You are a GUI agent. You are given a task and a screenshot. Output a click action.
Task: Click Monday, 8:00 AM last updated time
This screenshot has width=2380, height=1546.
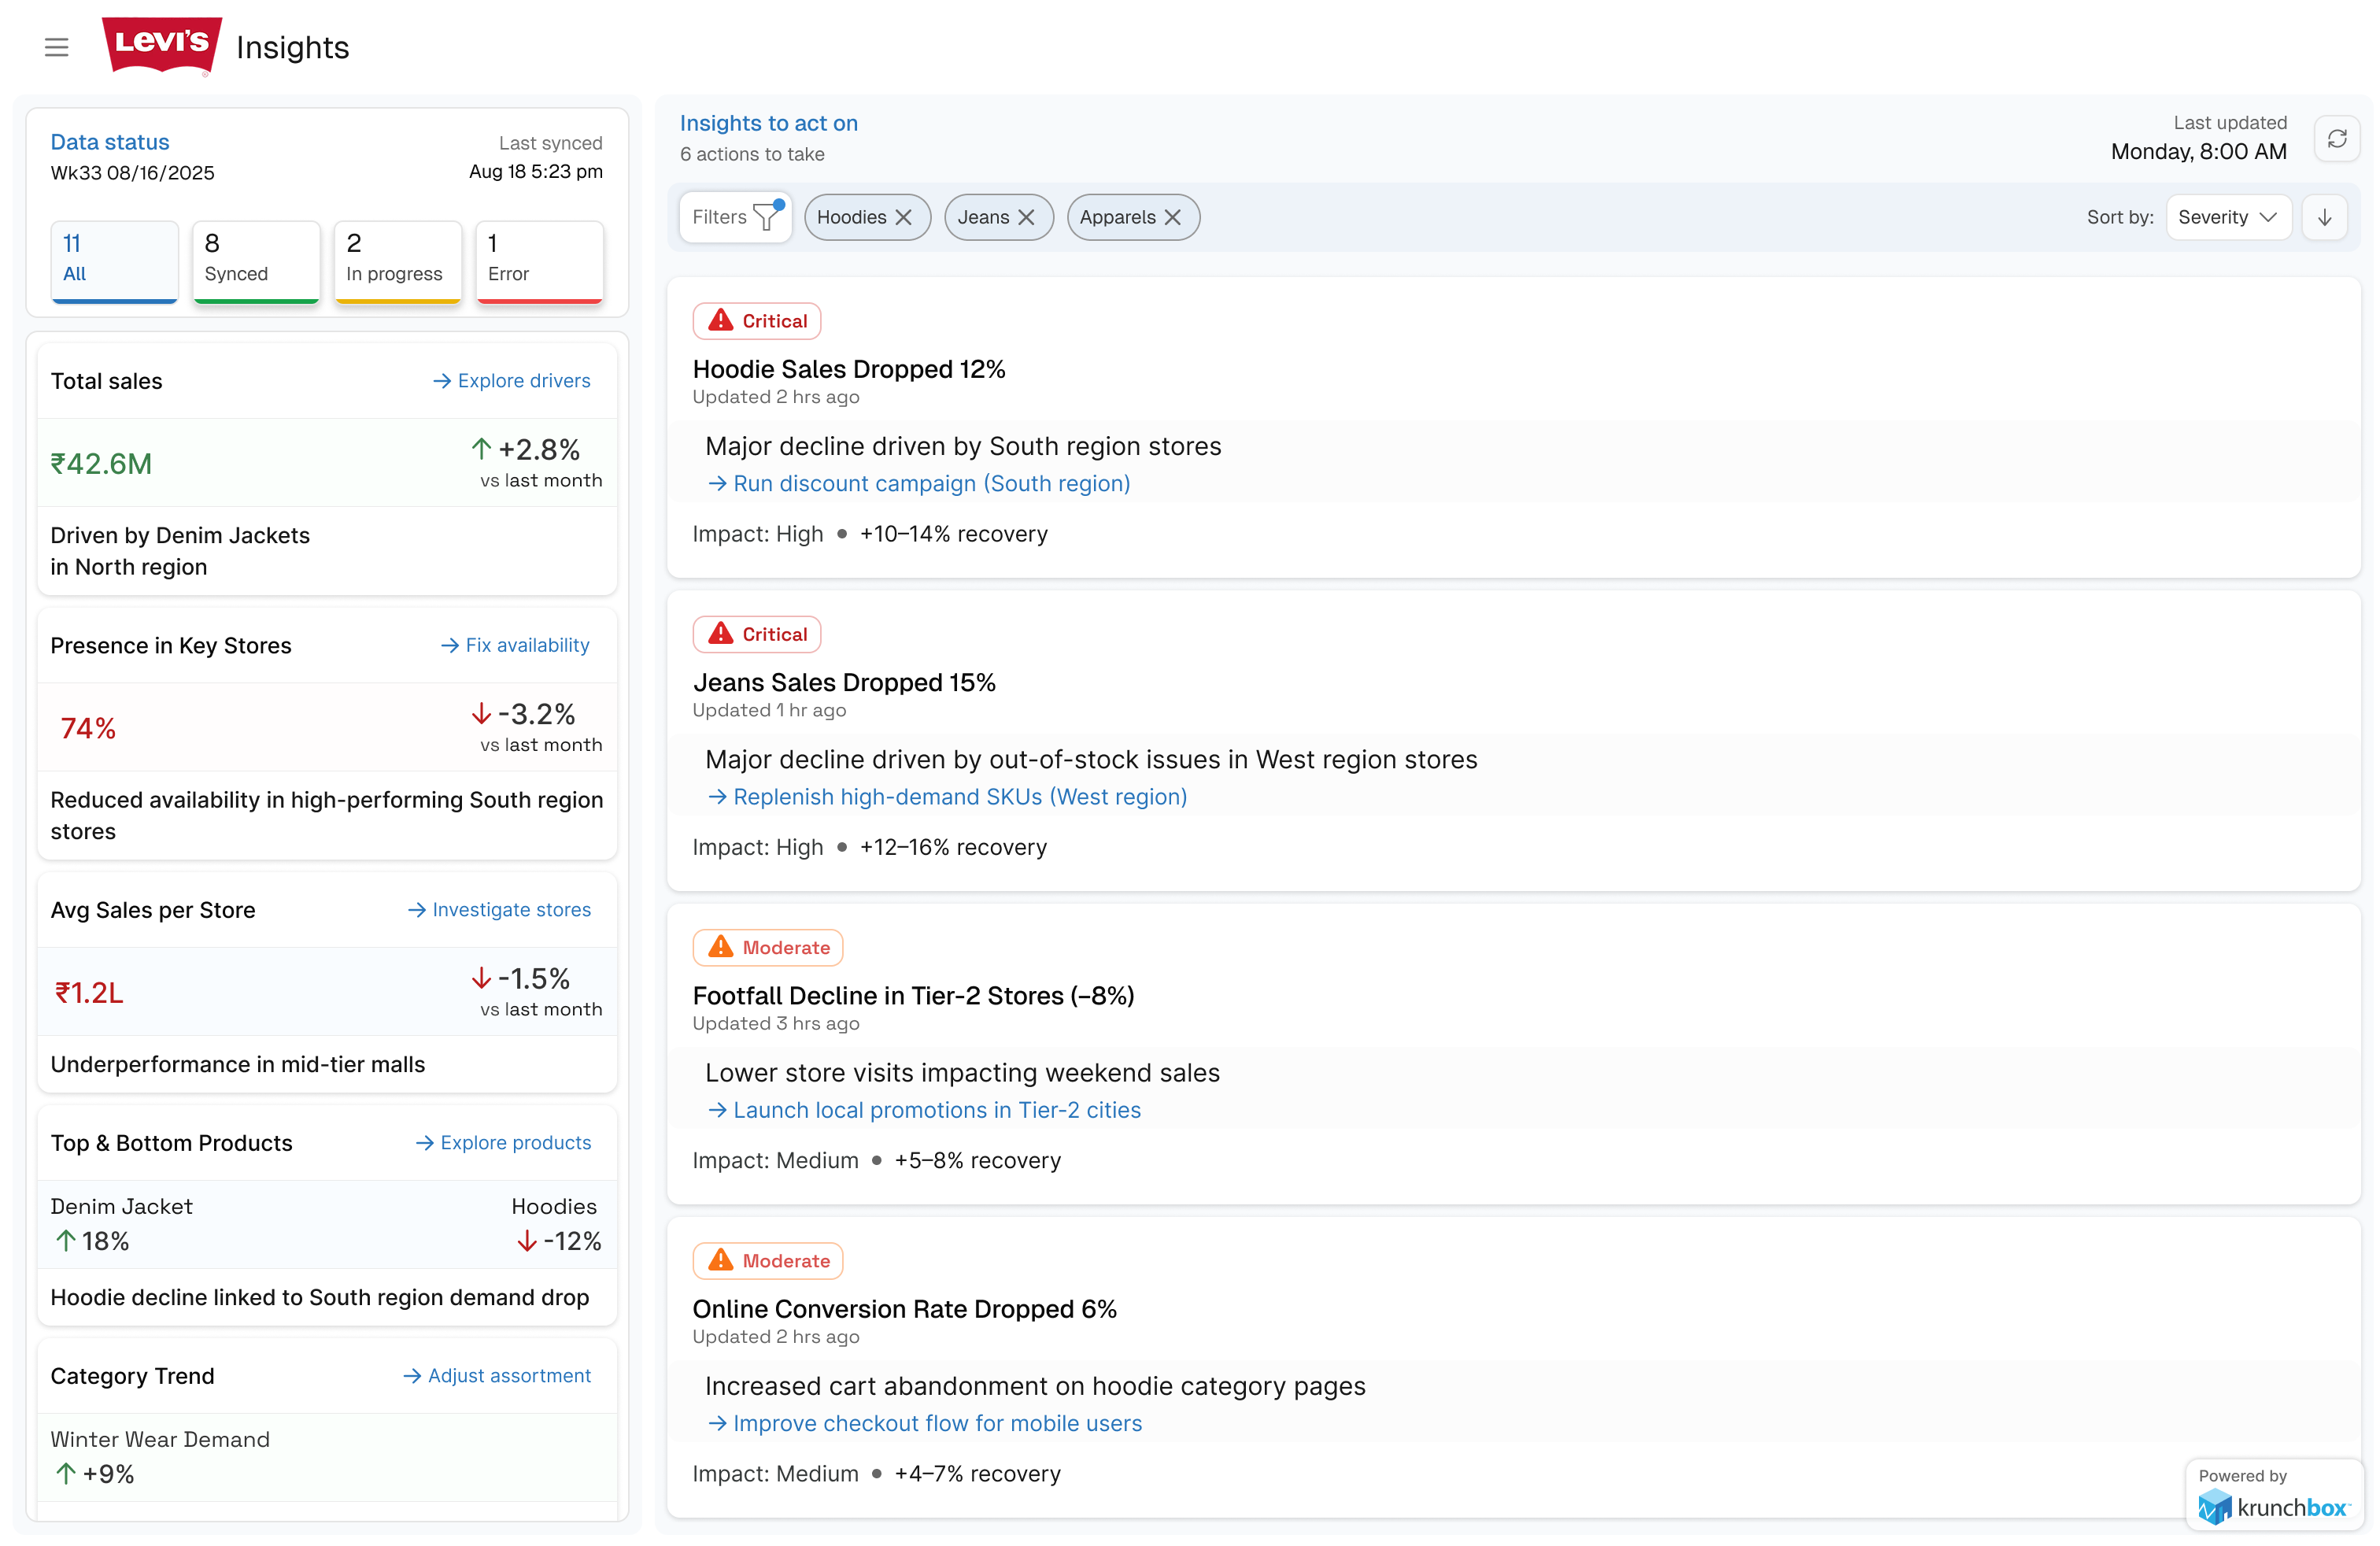click(2198, 151)
